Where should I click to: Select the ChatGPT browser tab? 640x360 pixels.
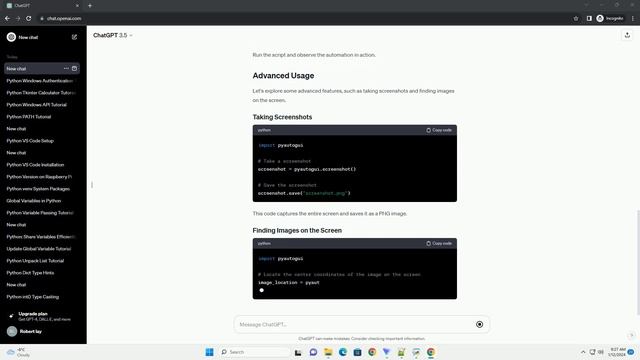click(x=41, y=6)
